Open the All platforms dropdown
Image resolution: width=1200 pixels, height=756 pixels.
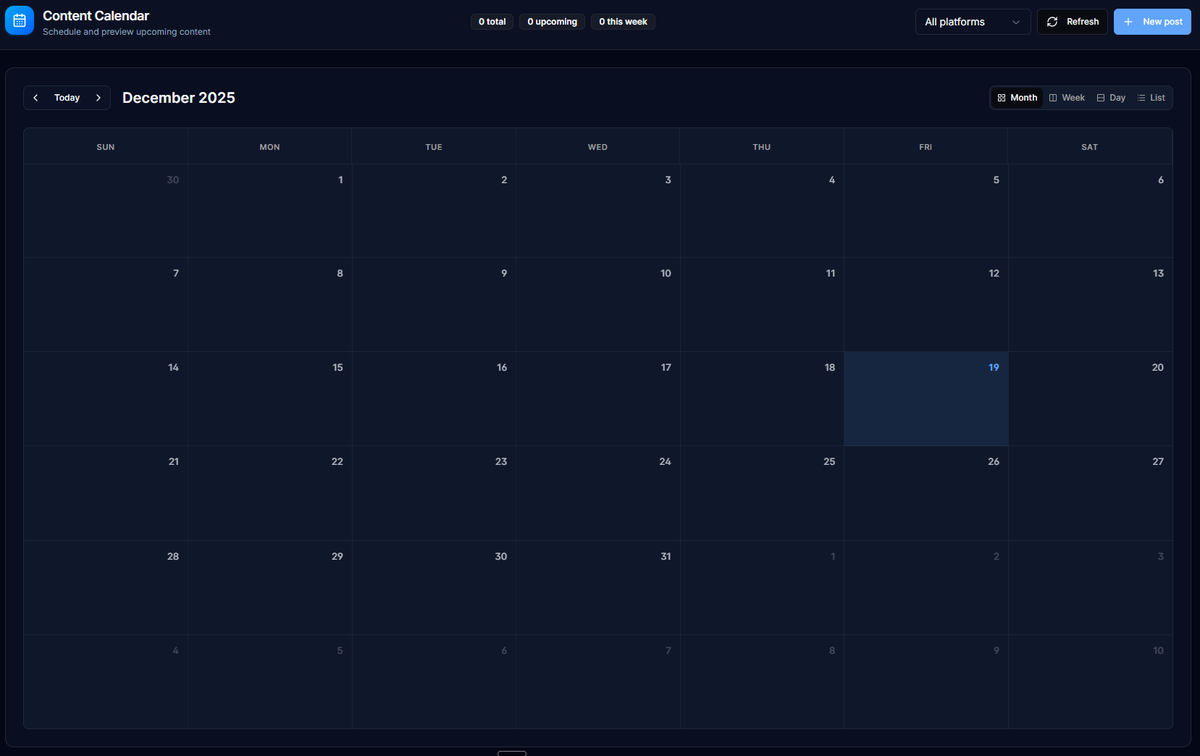tap(973, 22)
